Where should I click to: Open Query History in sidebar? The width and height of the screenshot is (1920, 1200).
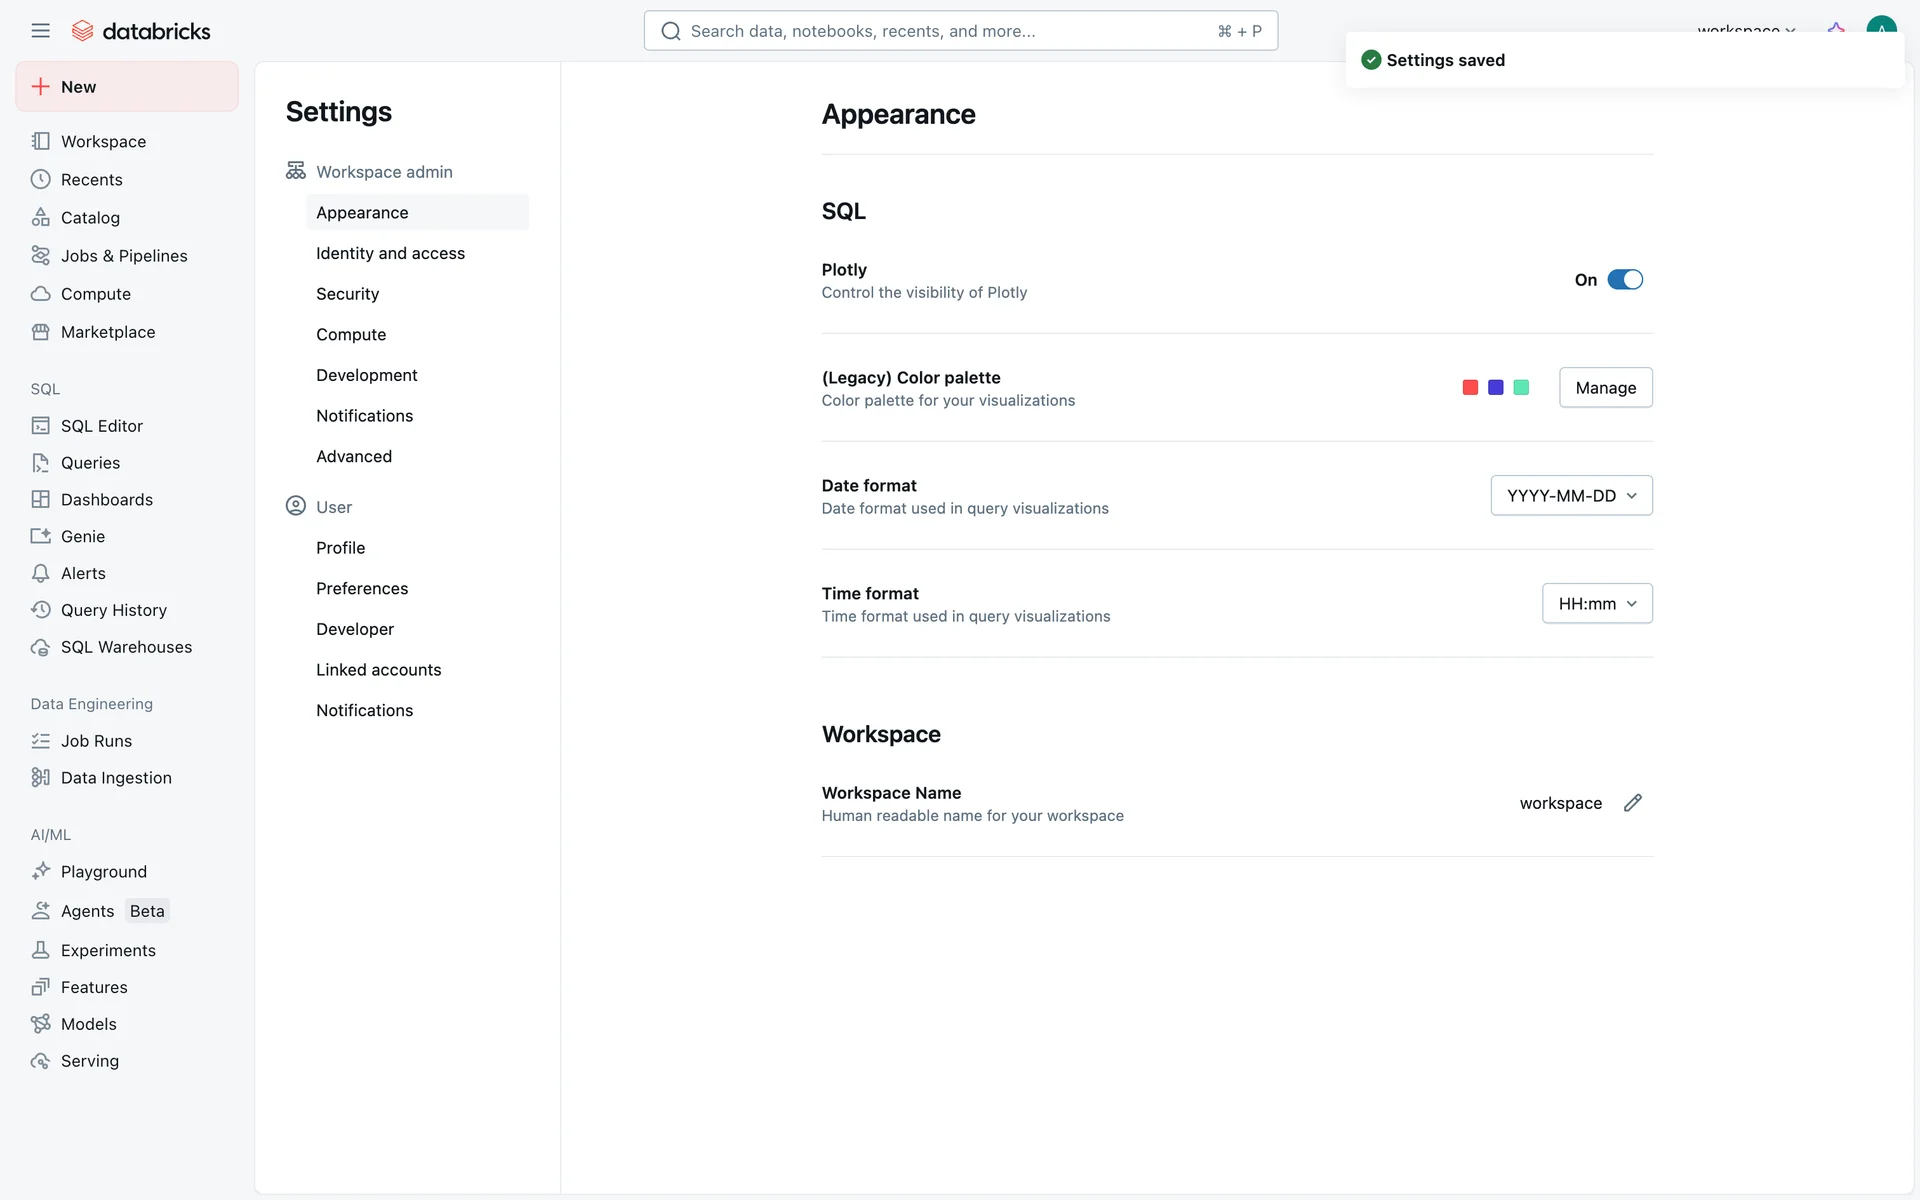coord(113,609)
